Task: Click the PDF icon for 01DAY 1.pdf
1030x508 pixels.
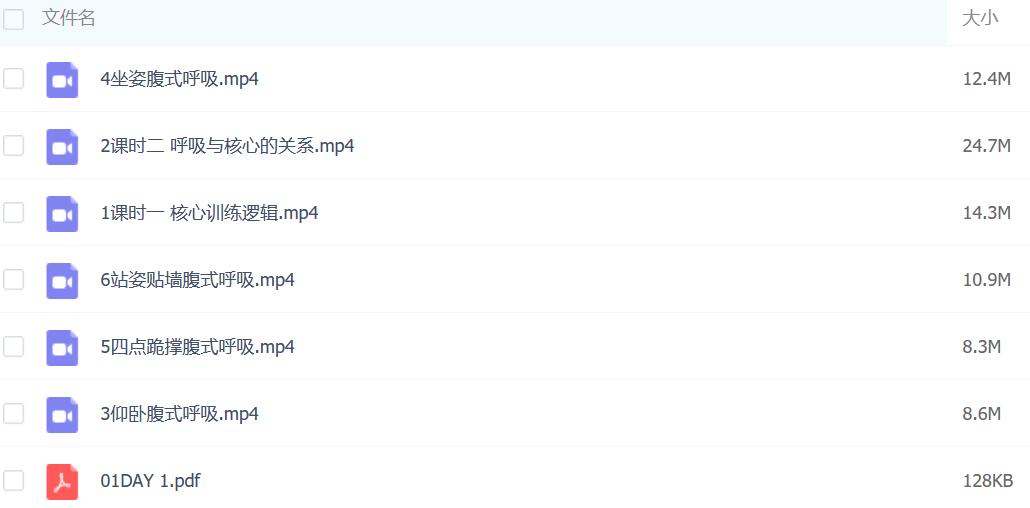Action: tap(62, 482)
